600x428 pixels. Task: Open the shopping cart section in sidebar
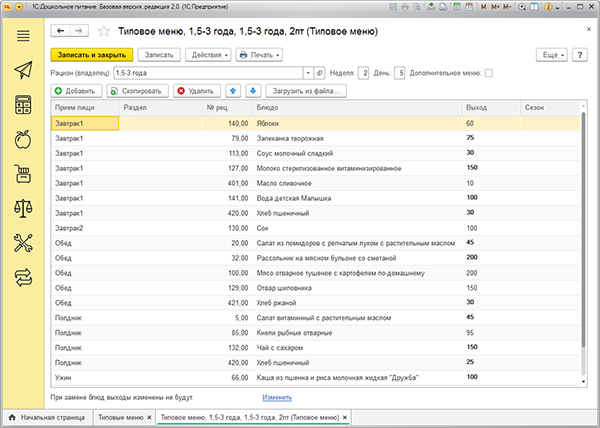point(23,174)
